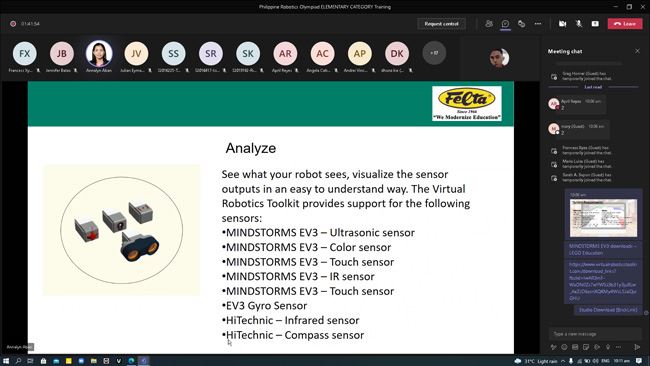Click the sensors illustration on slide

pos(121,230)
